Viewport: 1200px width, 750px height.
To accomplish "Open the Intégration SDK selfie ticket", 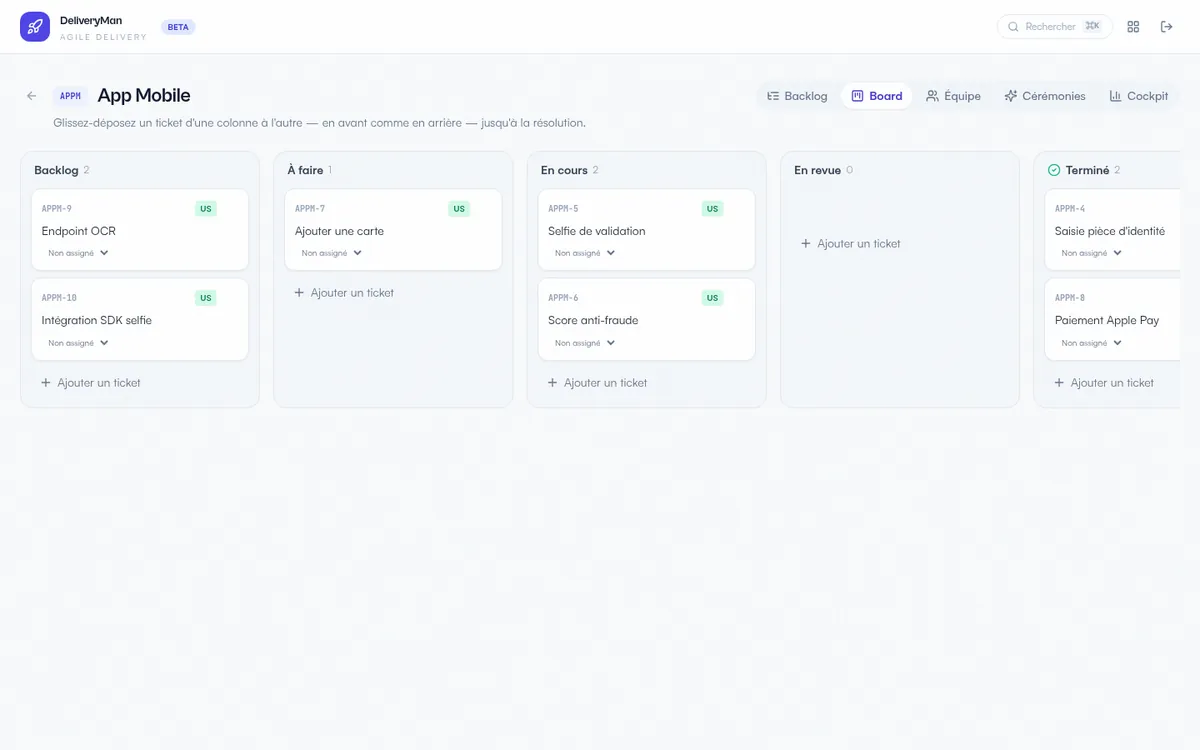I will (x=140, y=320).
